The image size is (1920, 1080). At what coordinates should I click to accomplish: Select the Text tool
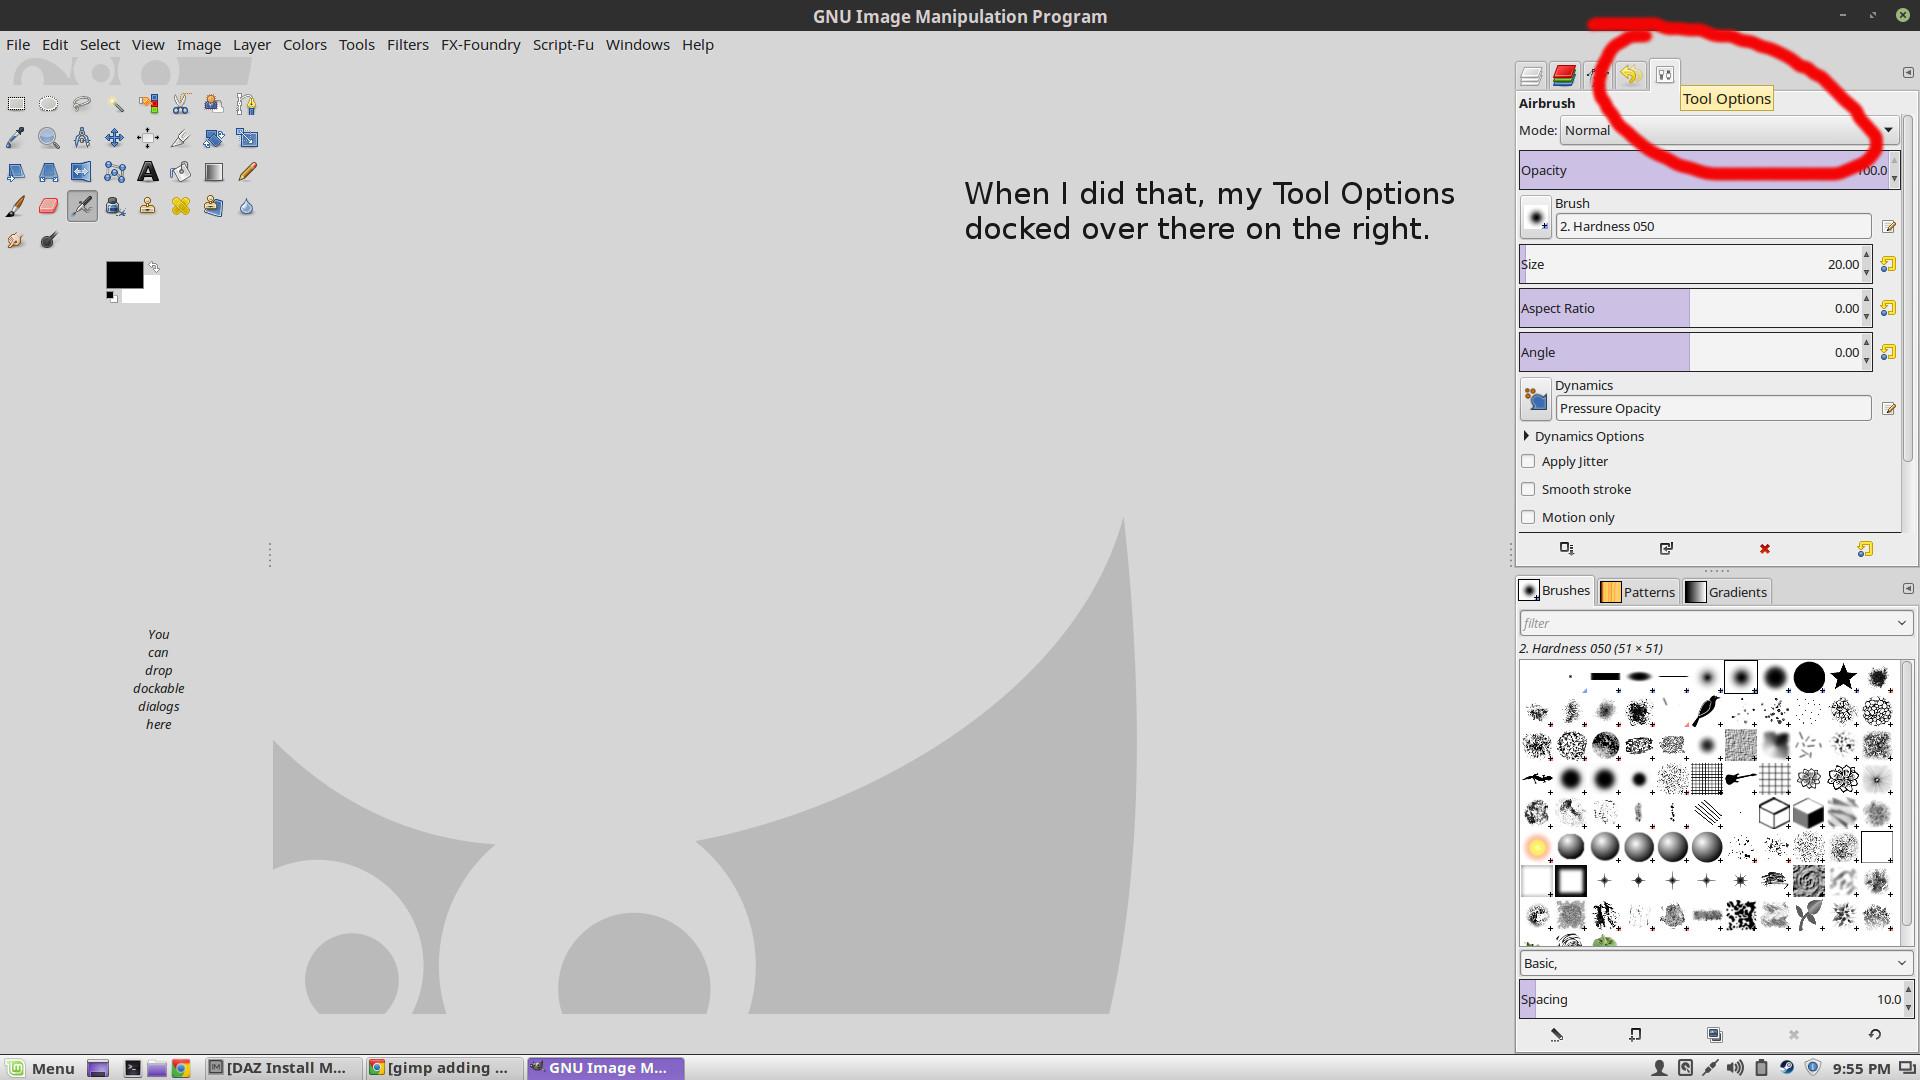pyautogui.click(x=148, y=172)
